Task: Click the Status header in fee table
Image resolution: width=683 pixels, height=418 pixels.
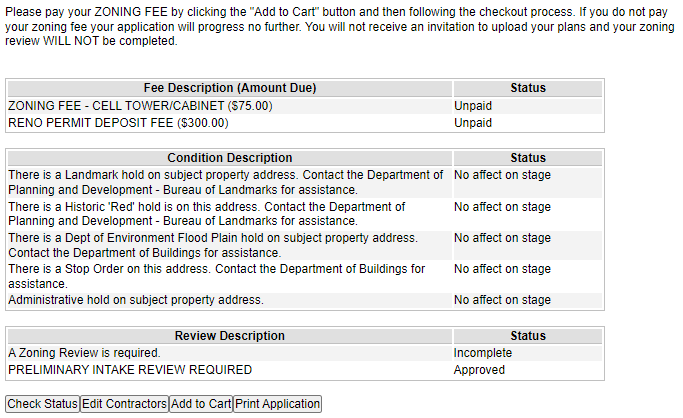Action: [x=528, y=88]
